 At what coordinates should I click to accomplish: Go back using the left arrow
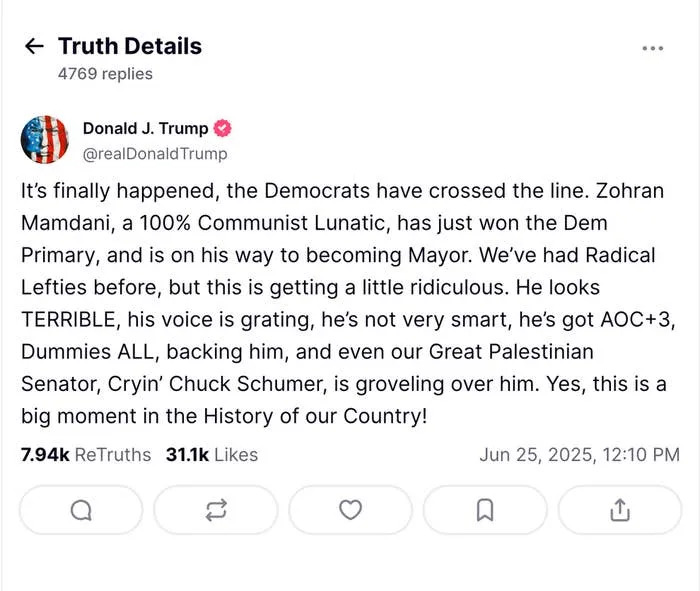[x=34, y=46]
